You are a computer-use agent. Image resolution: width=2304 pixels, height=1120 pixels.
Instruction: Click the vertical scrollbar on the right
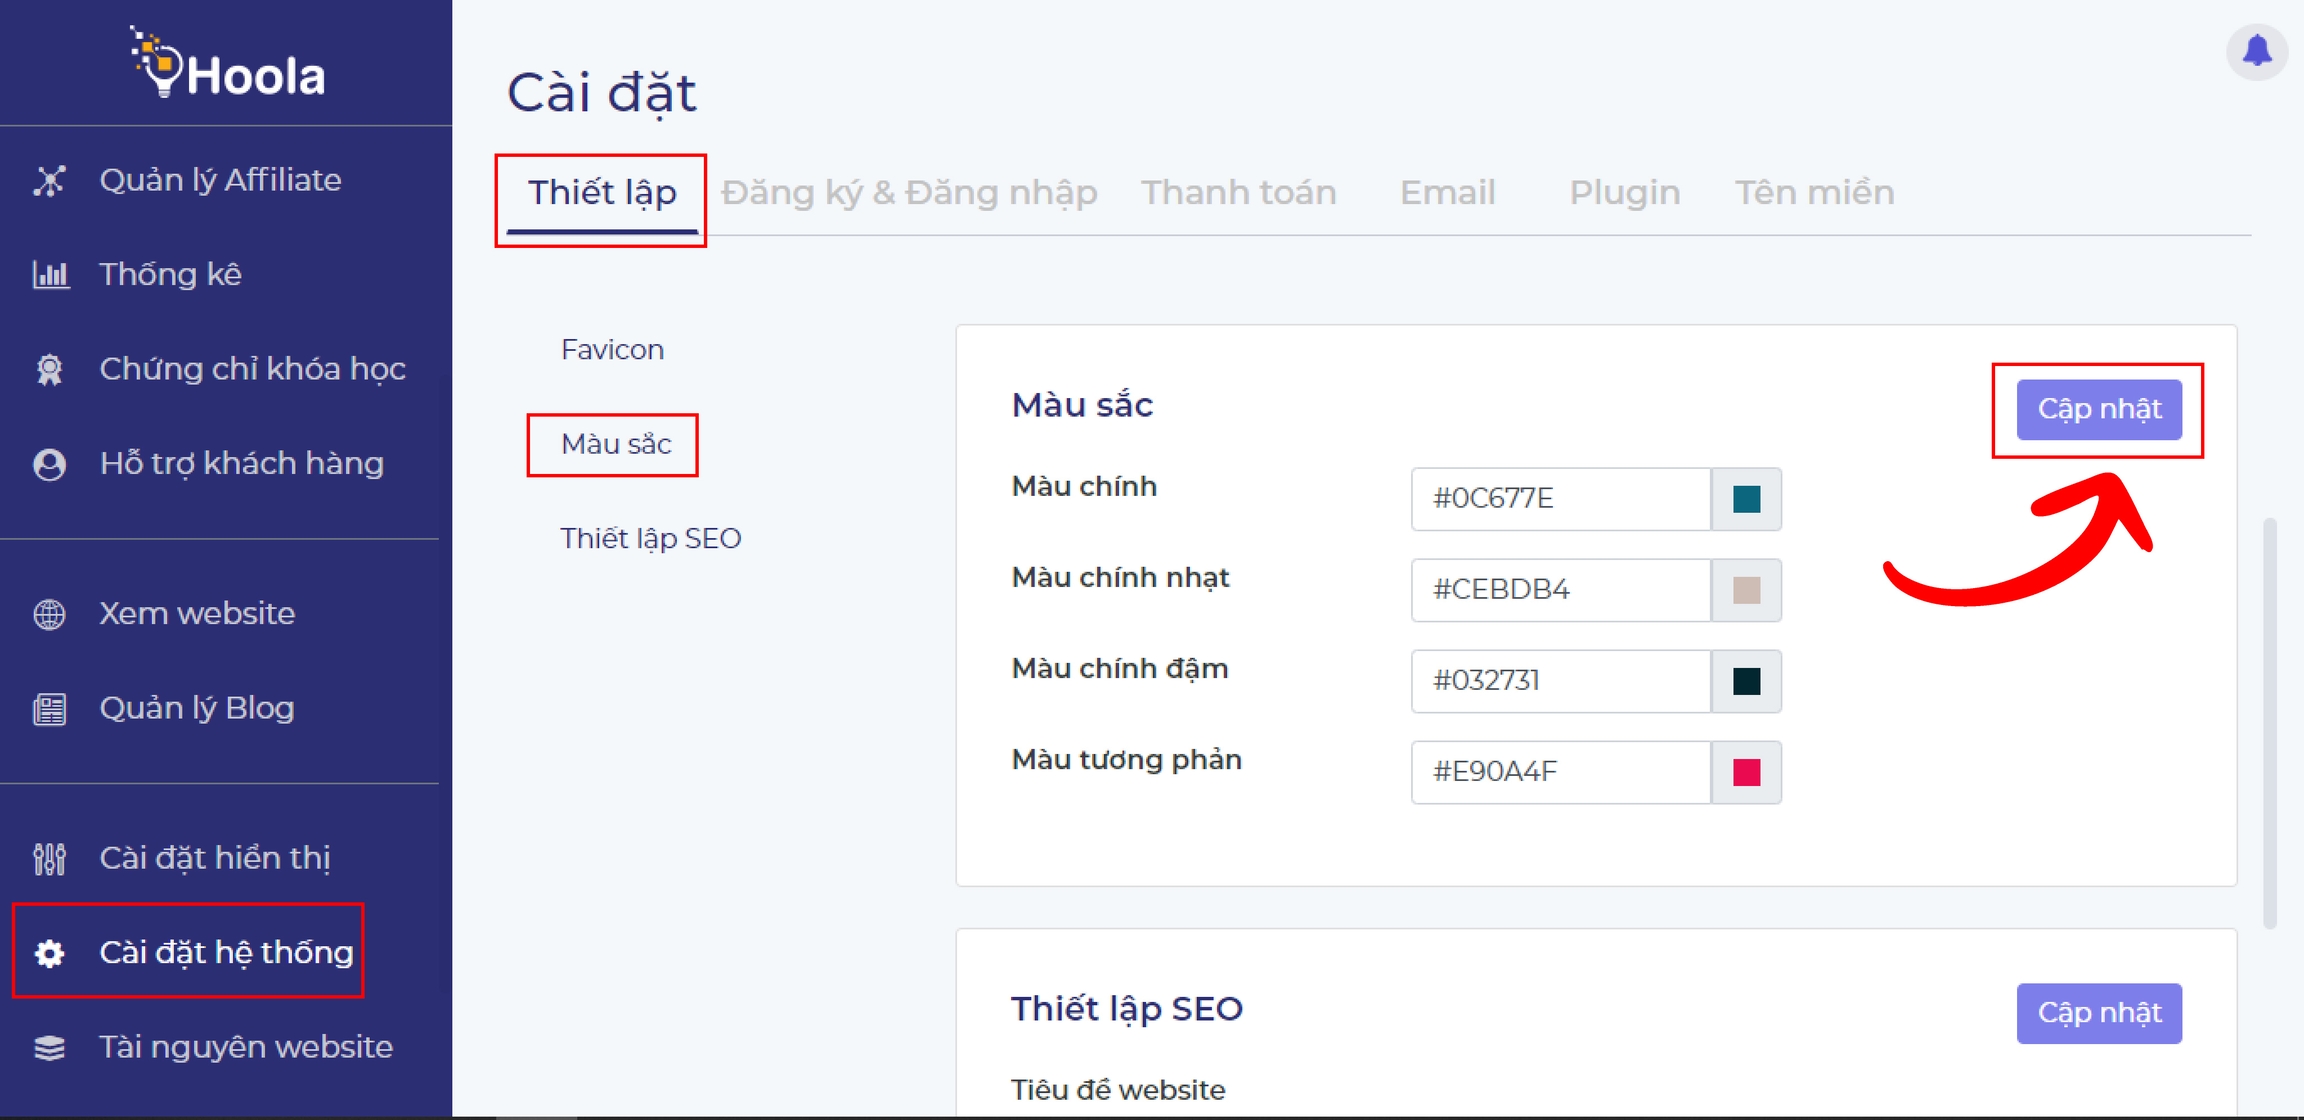click(x=2269, y=720)
